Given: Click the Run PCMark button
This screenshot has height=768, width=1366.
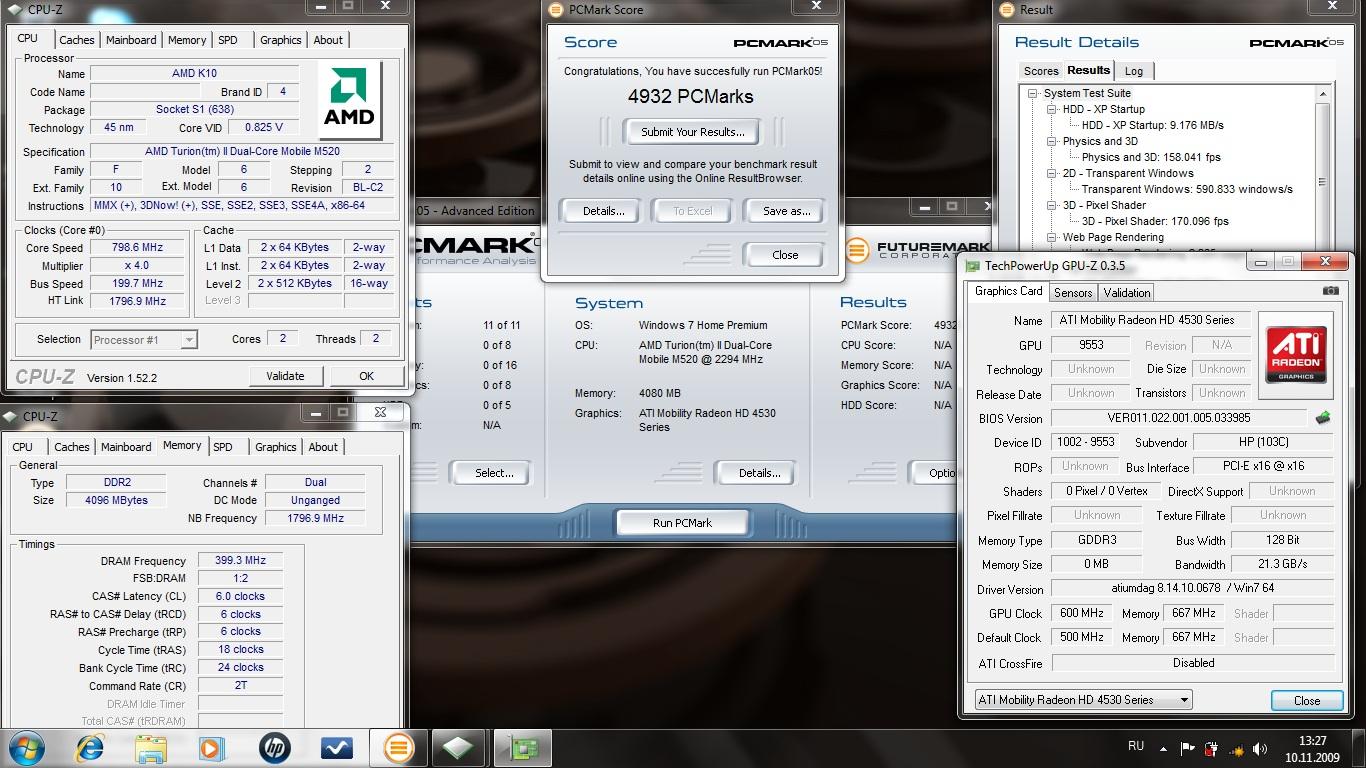Looking at the screenshot, I should 682,523.
